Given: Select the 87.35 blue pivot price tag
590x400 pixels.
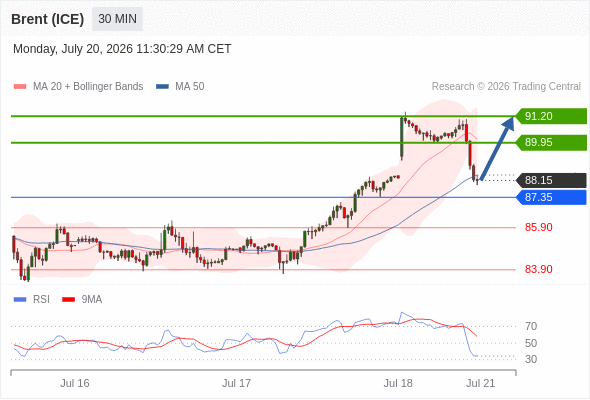Looking at the screenshot, I should [551, 197].
